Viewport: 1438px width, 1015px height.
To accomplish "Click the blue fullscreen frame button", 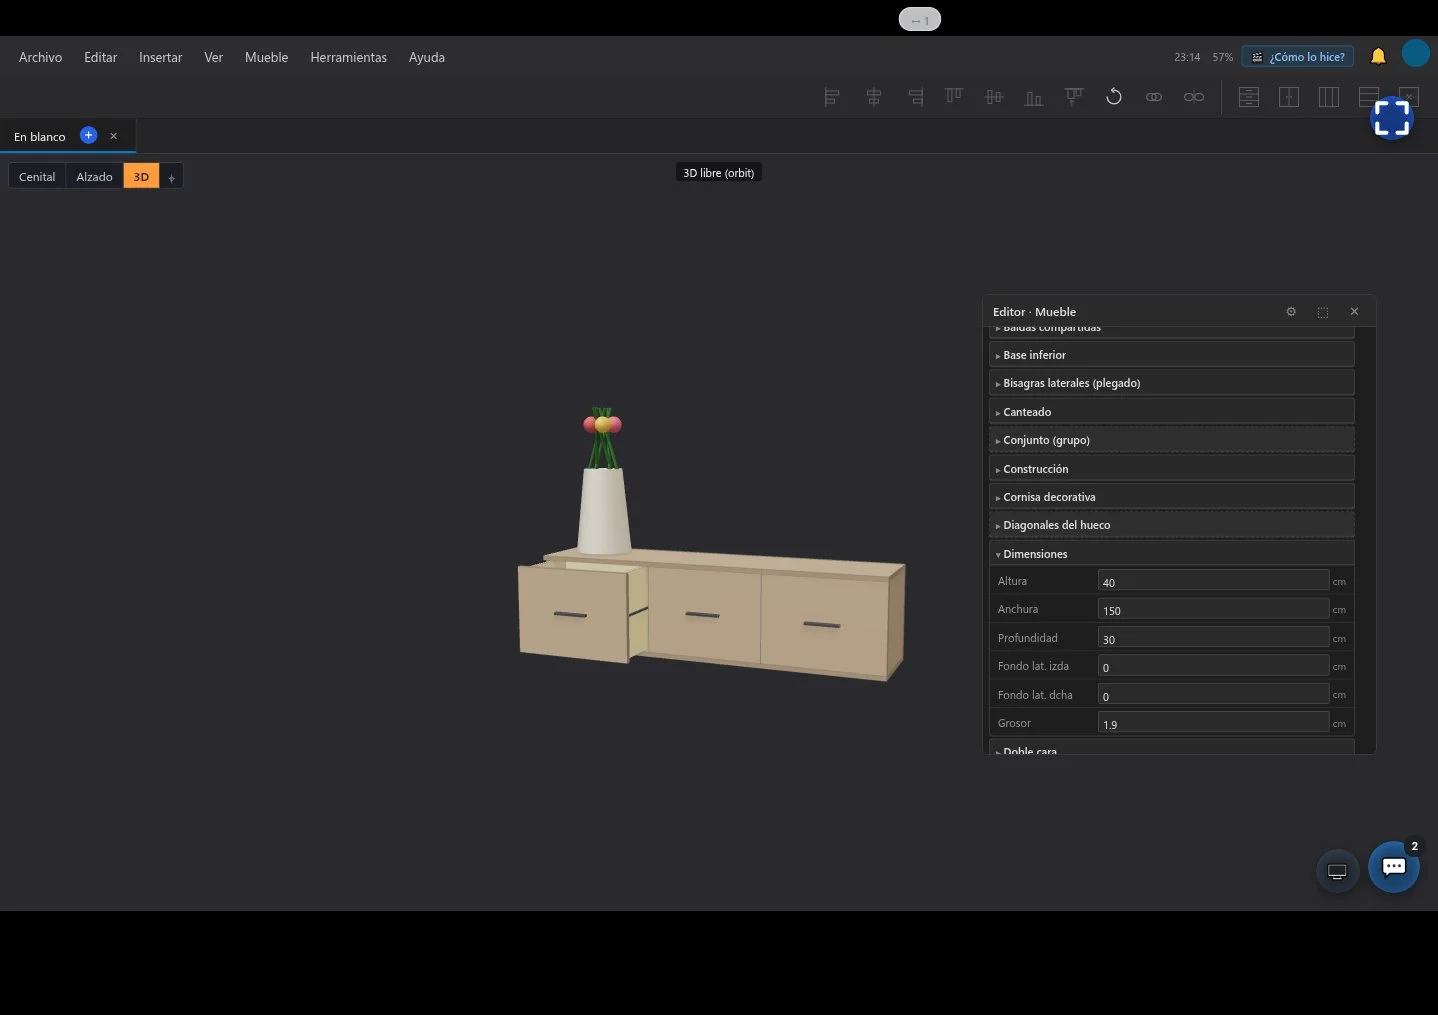I will click(1392, 118).
